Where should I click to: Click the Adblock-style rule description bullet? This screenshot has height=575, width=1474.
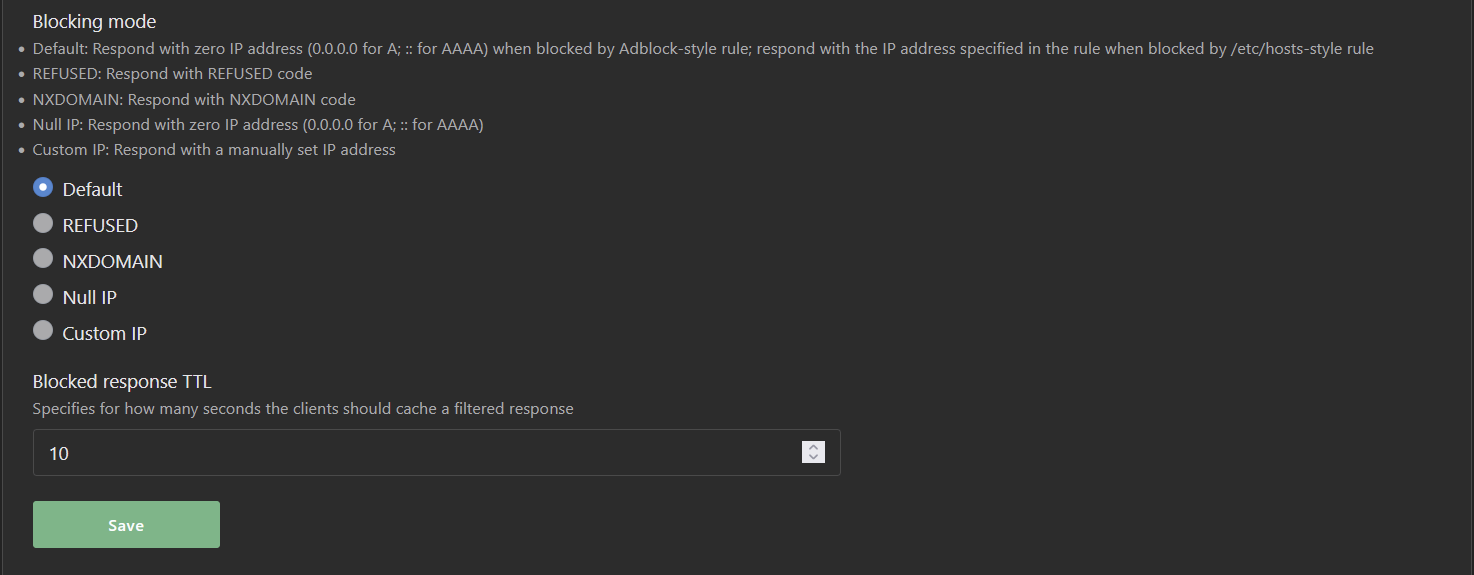[x=703, y=48]
